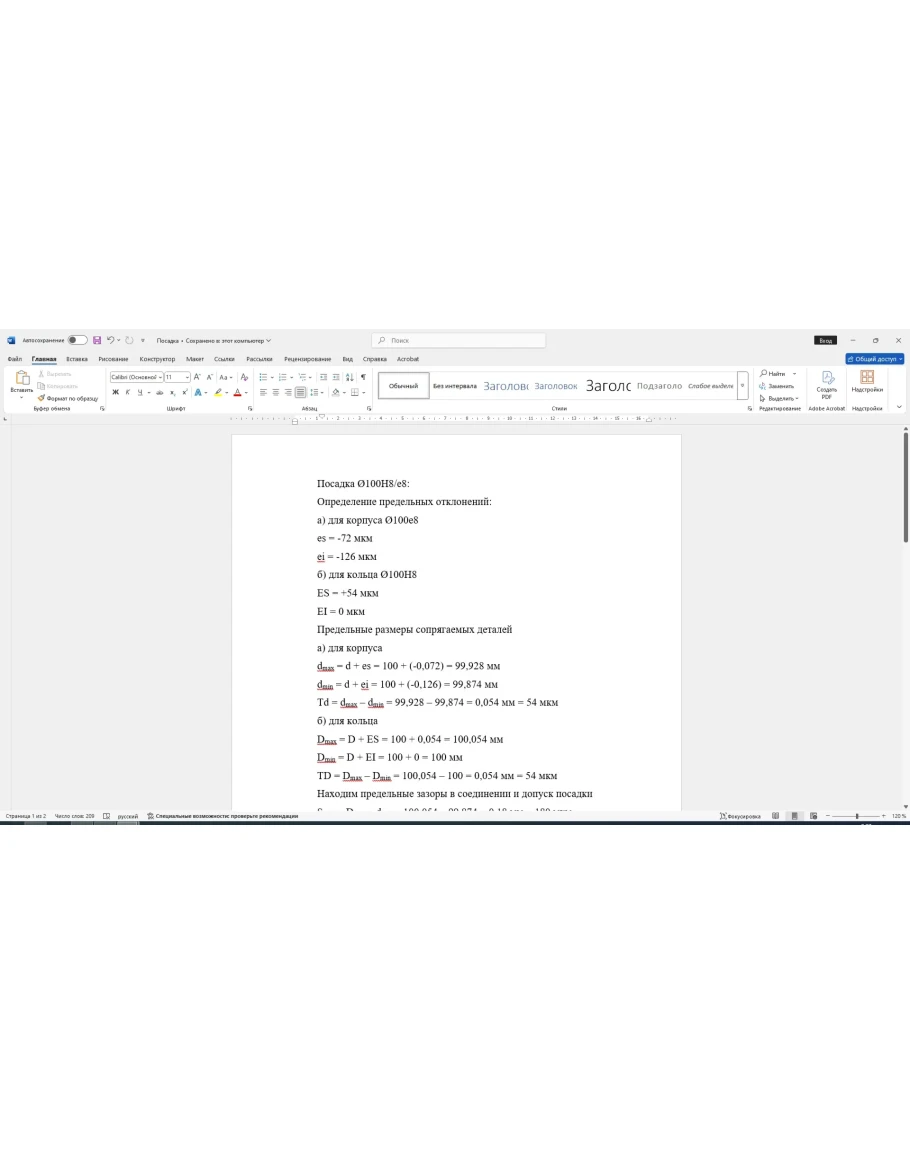Click the red font color swatch
The height and width of the screenshot is (1155, 910).
pos(237,392)
